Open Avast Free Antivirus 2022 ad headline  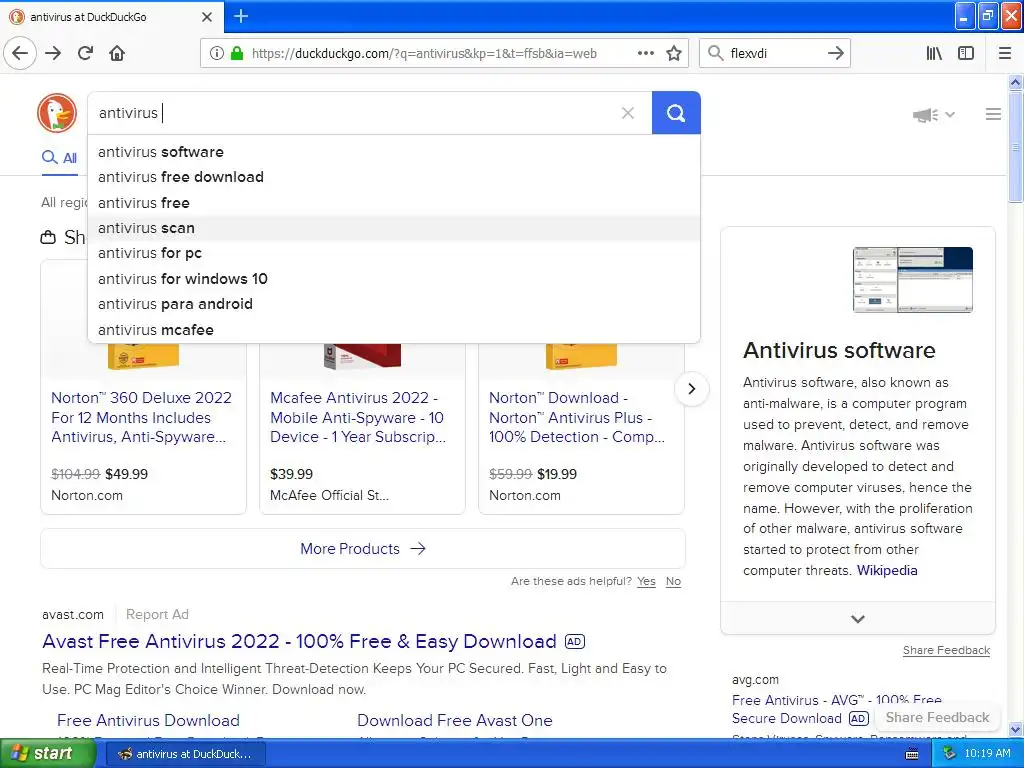(x=299, y=641)
